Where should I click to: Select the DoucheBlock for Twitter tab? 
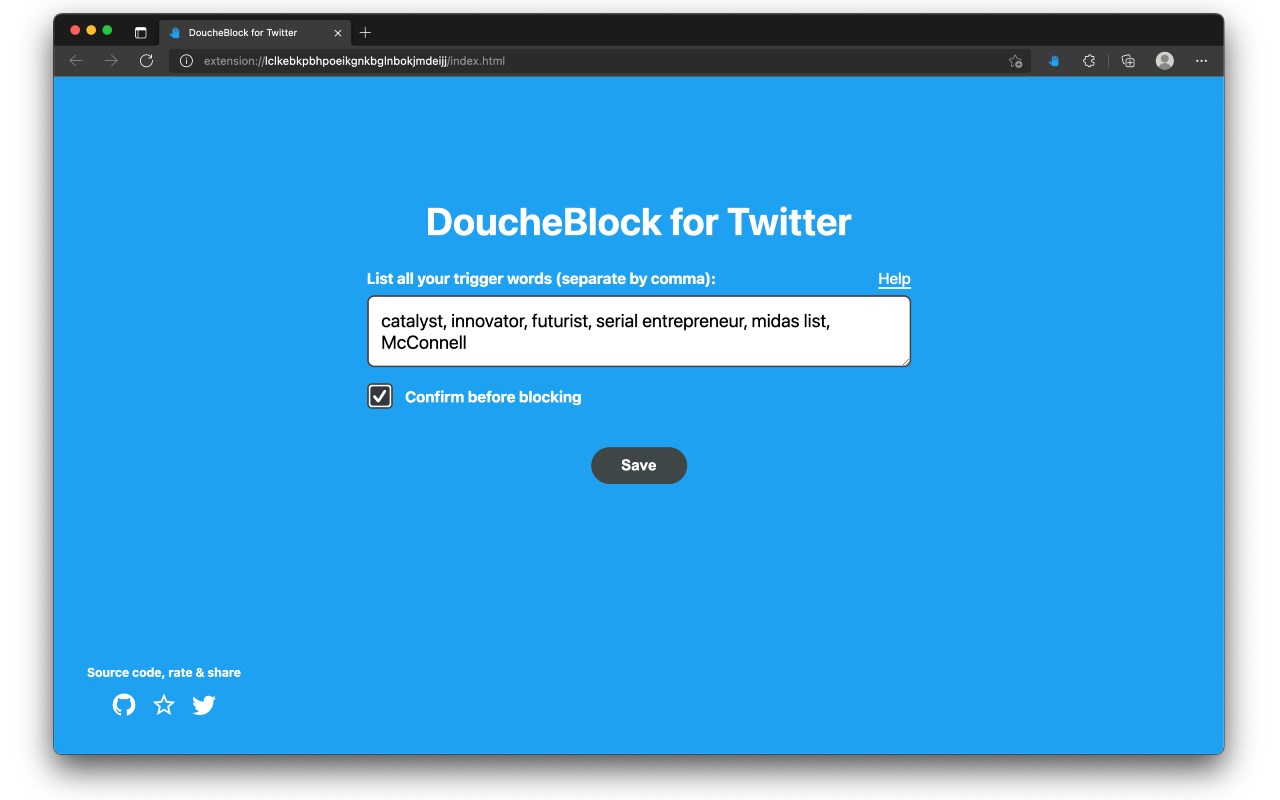255,32
